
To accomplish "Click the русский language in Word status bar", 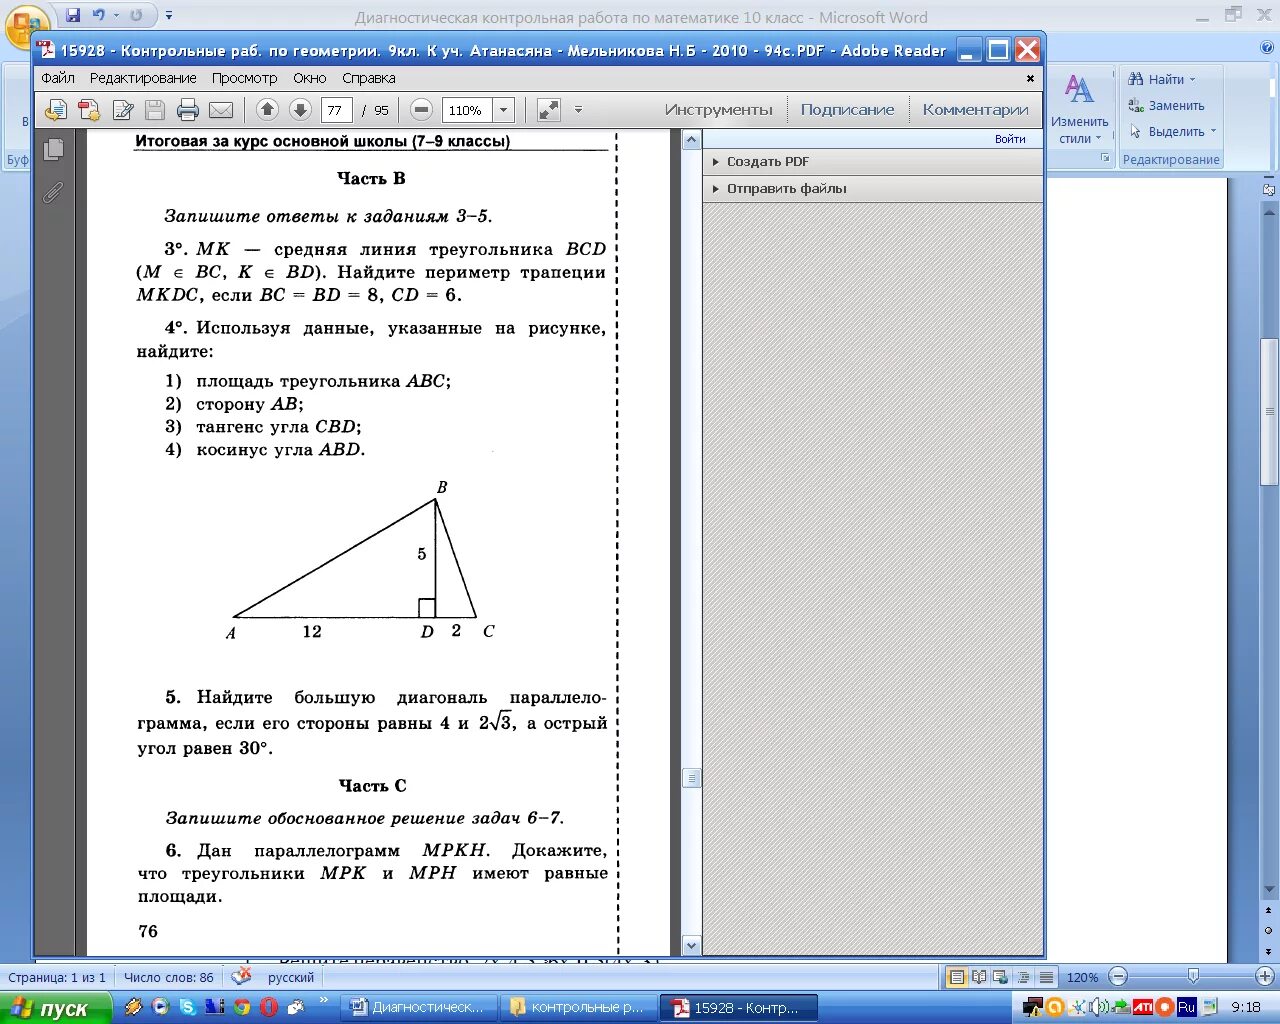I will coord(291,977).
